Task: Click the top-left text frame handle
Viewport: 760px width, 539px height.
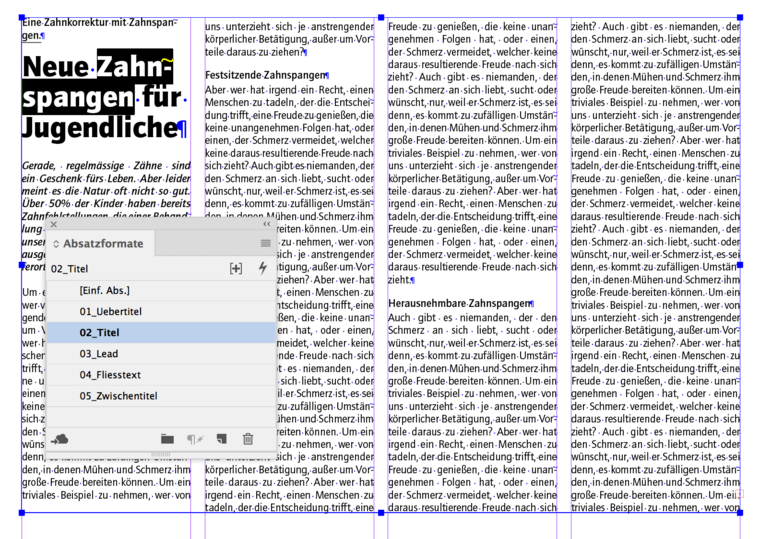Action: coord(22,18)
